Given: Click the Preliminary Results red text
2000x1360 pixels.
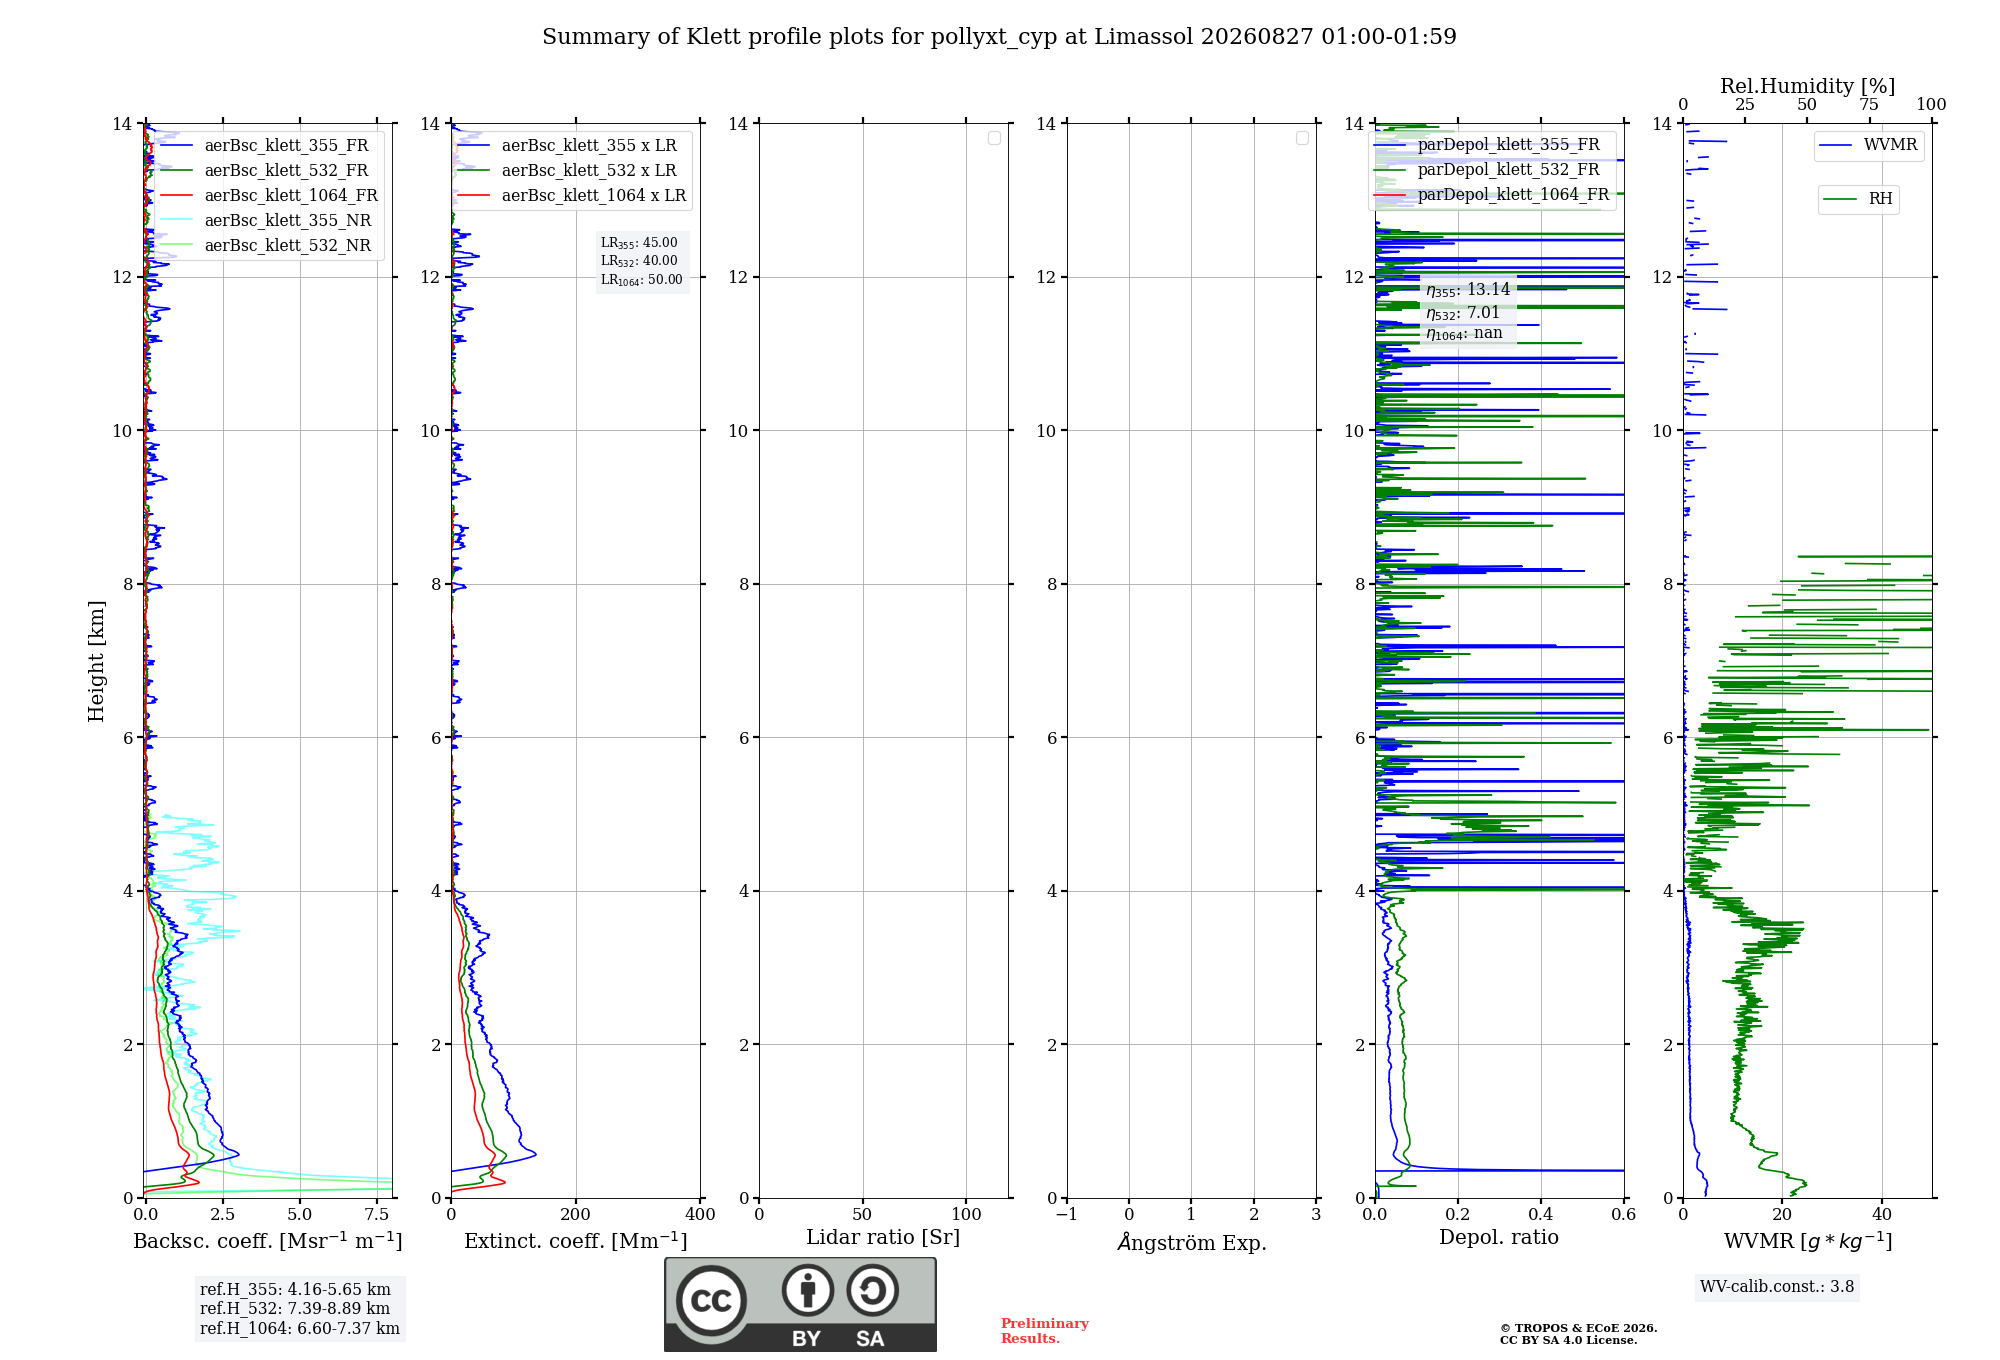Looking at the screenshot, I should coord(1045,1331).
